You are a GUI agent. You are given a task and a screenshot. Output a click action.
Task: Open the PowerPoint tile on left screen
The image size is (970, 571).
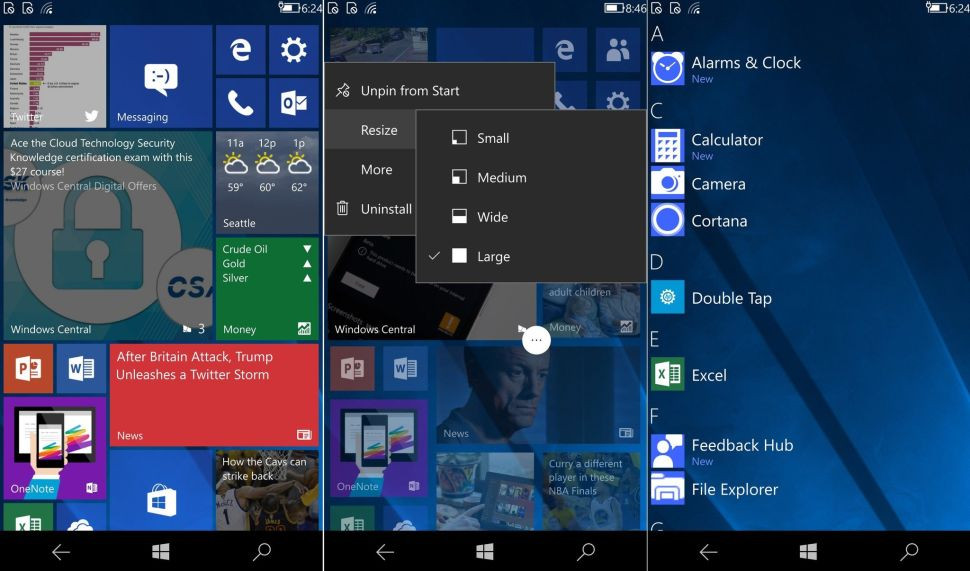coord(28,369)
